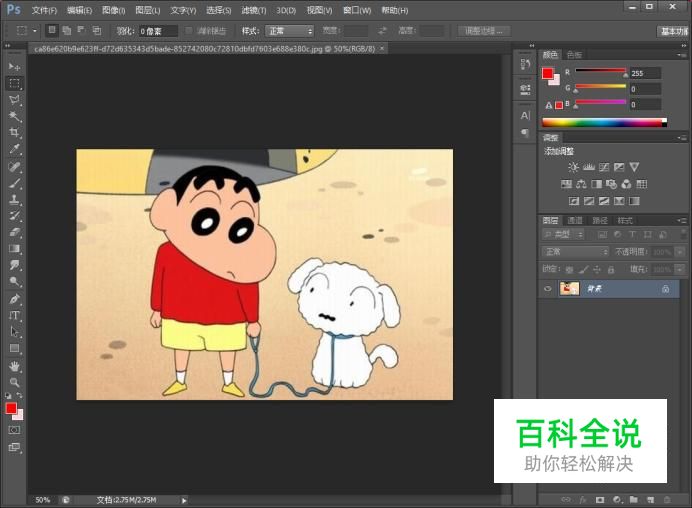Image resolution: width=692 pixels, height=508 pixels.
Task: Select the History Brush tool
Action: (x=14, y=215)
